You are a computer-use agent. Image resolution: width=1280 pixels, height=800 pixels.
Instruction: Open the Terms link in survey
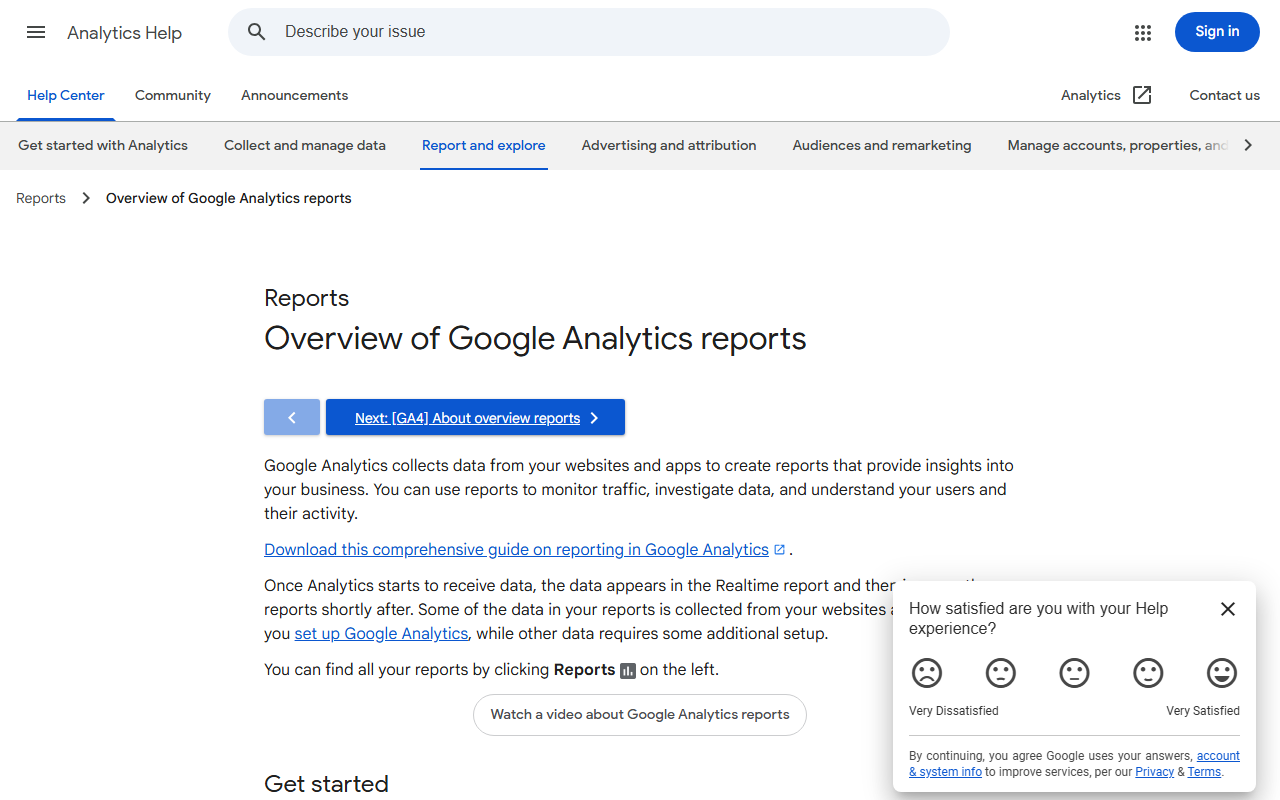coord(1204,772)
